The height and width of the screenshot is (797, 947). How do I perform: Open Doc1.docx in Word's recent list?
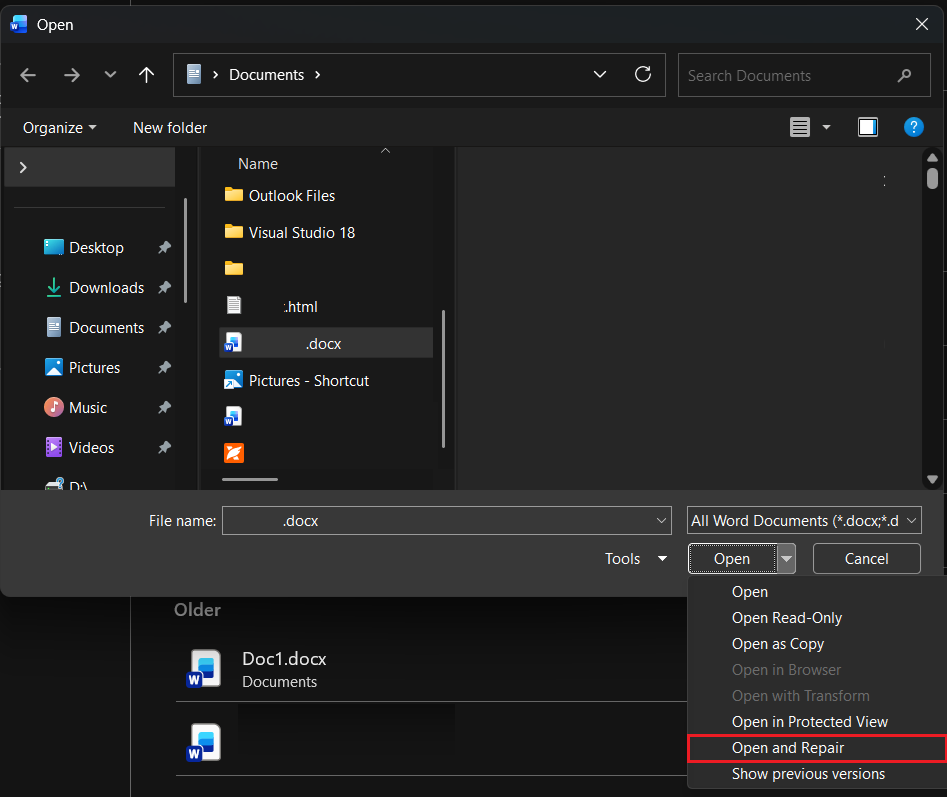[x=430, y=669]
